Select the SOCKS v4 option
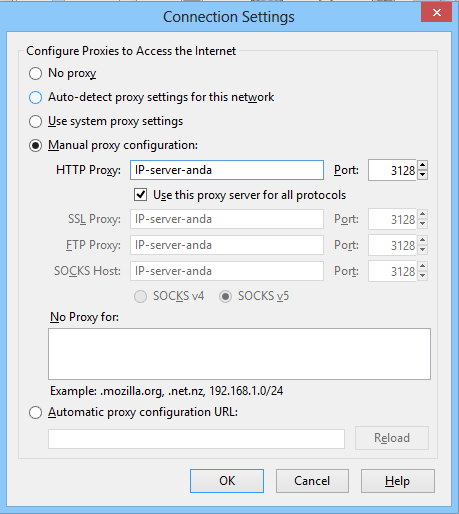 point(140,296)
